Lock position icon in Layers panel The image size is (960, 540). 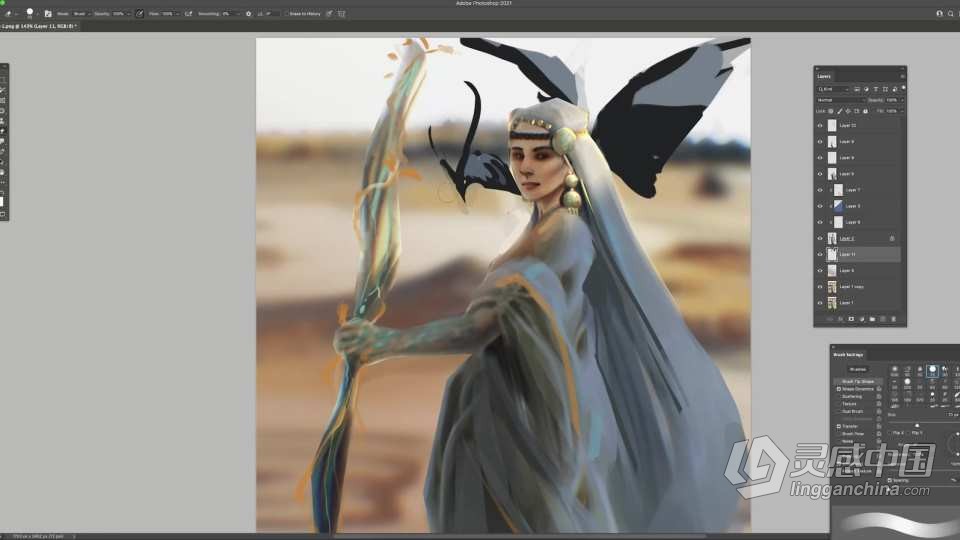(848, 111)
